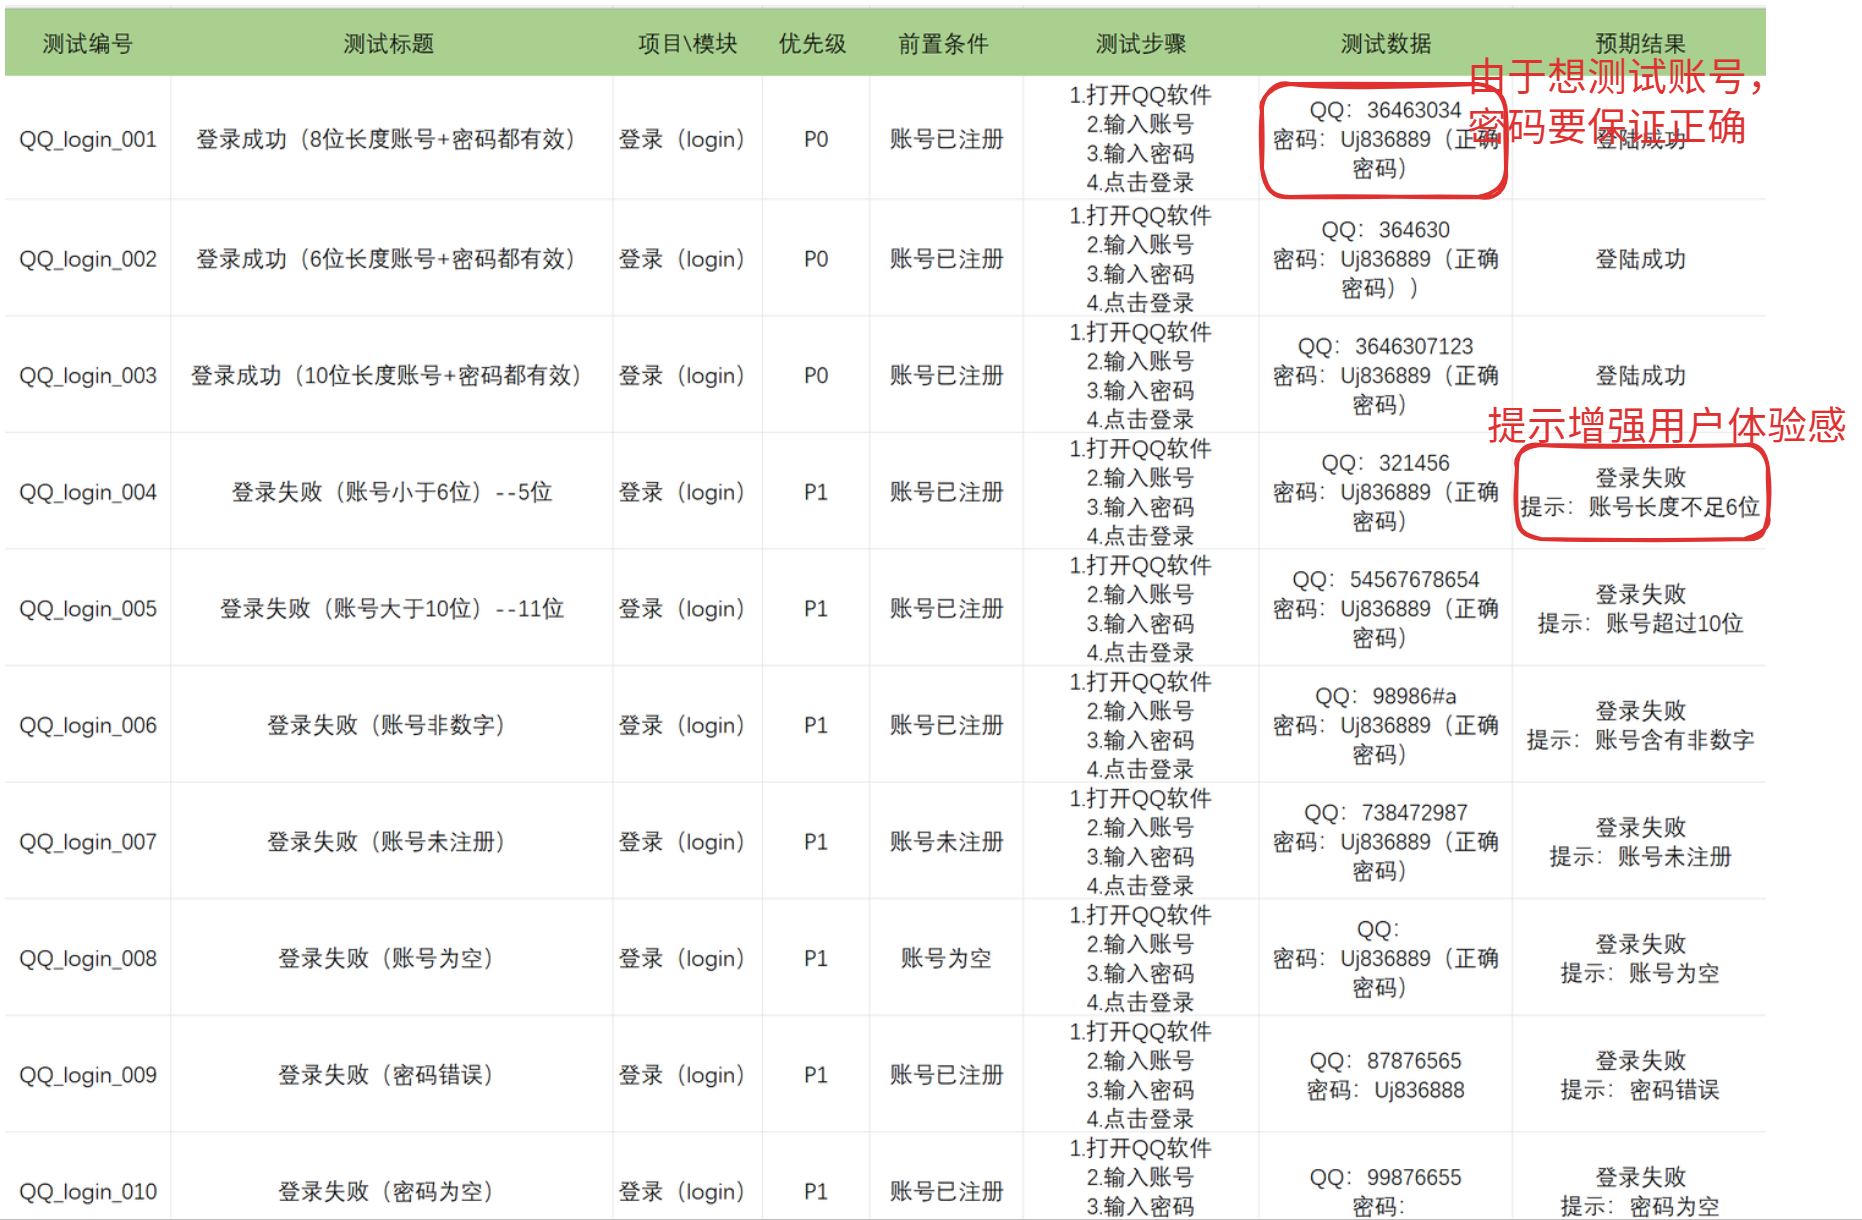Select the 预期结果 column header
This screenshot has height=1220, width=1862.
(x=1640, y=44)
